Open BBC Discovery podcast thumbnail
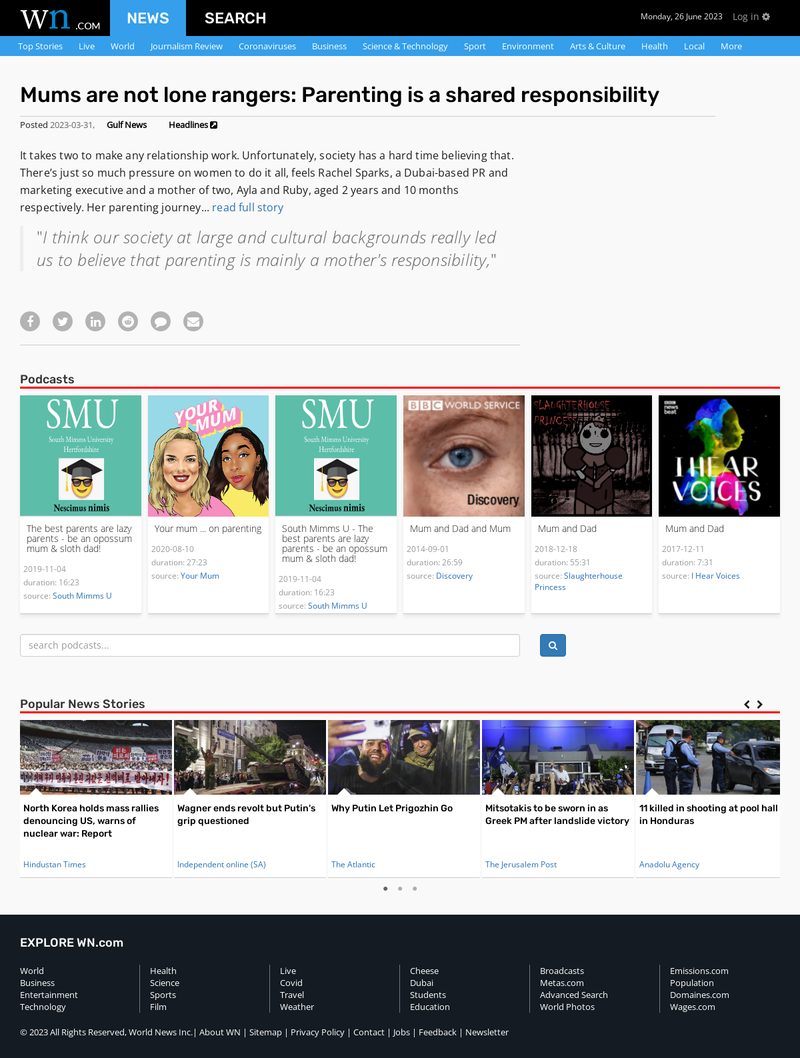The height and width of the screenshot is (1058, 800). click(x=464, y=456)
